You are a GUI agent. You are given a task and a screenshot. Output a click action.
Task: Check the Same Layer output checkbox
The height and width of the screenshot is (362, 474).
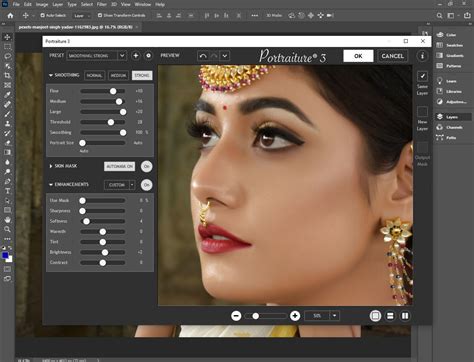(422, 76)
